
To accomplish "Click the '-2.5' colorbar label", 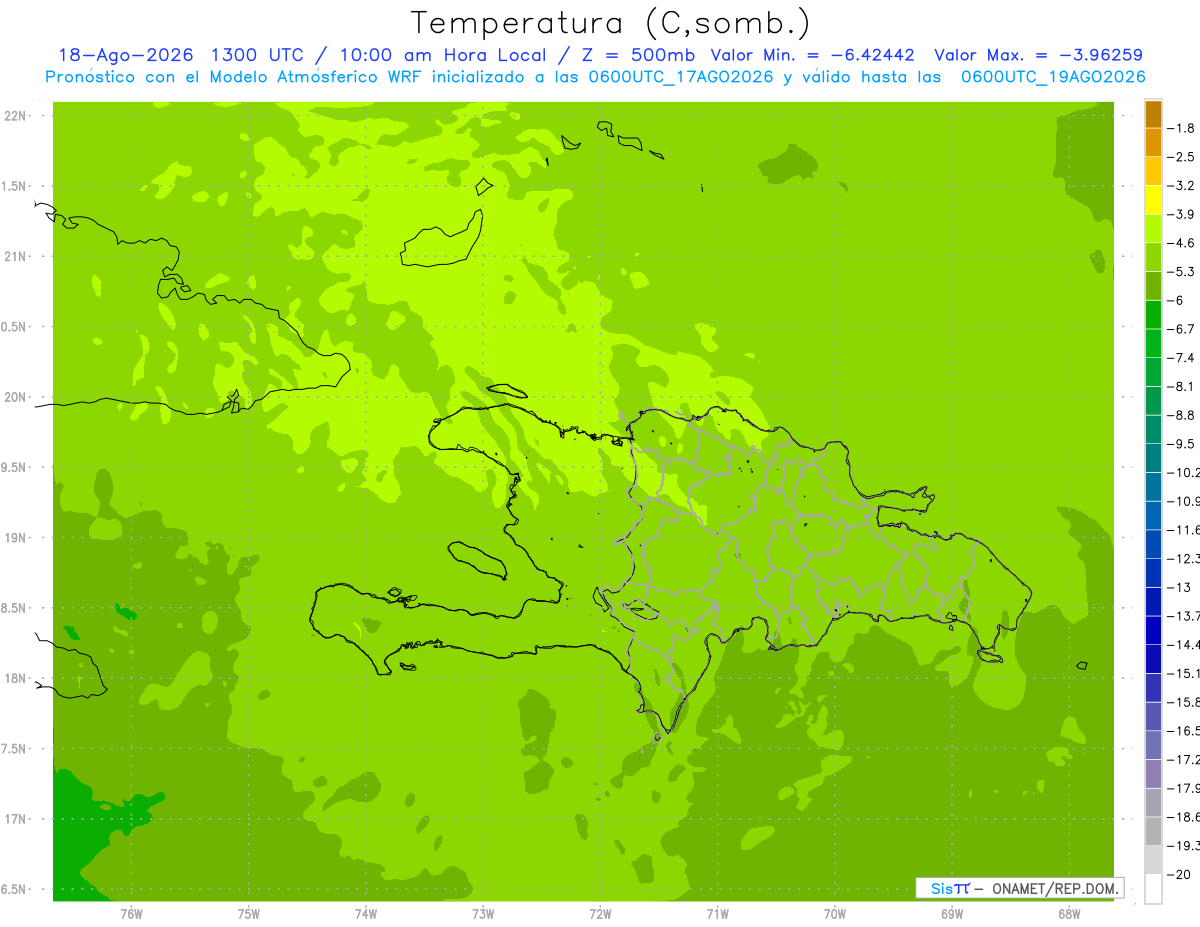I will click(1181, 158).
